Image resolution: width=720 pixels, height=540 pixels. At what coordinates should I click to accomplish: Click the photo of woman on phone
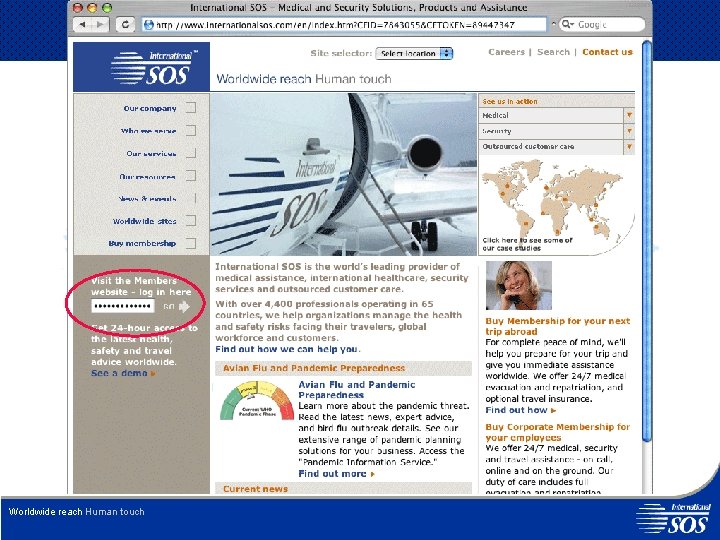519,285
